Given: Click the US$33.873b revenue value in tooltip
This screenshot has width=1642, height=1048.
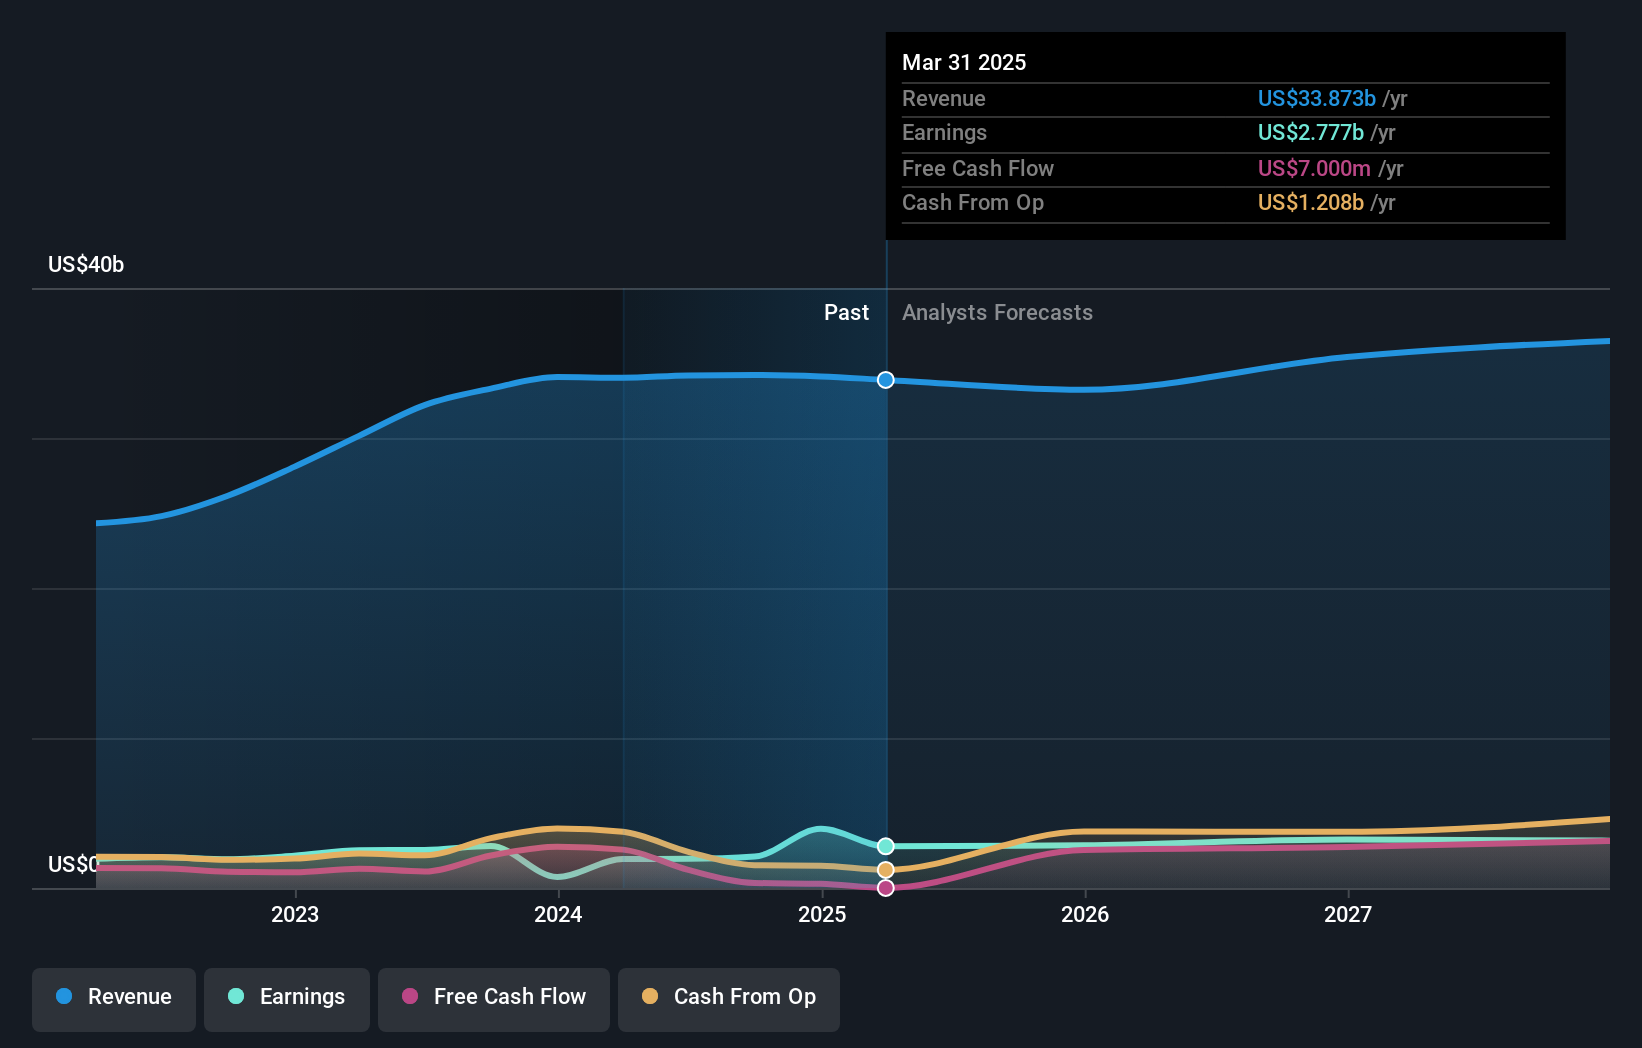Looking at the screenshot, I should (x=1317, y=98).
